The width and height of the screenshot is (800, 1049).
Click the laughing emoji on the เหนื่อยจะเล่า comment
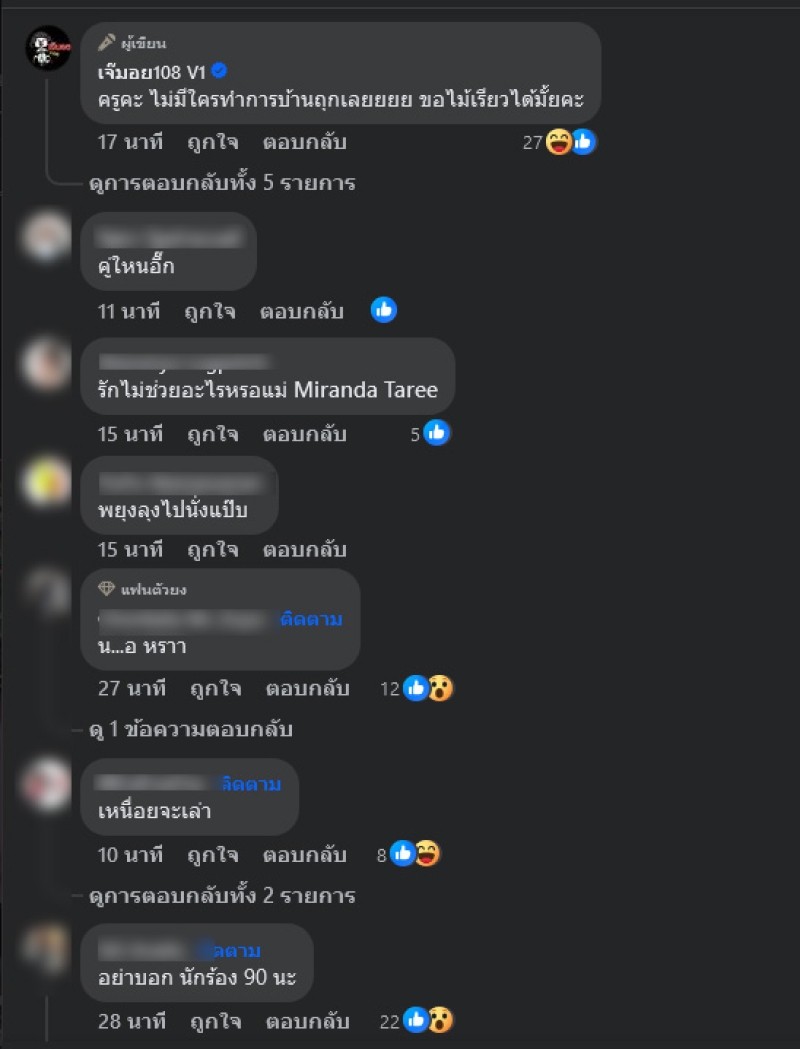tap(427, 854)
